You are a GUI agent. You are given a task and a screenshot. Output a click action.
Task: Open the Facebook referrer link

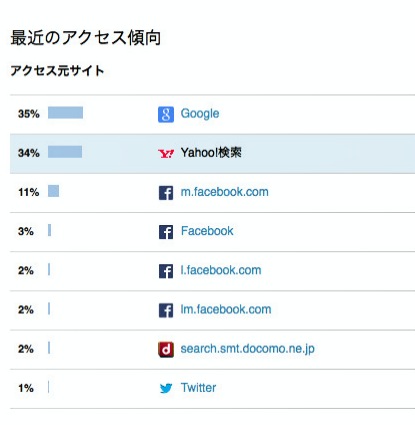[x=207, y=231]
